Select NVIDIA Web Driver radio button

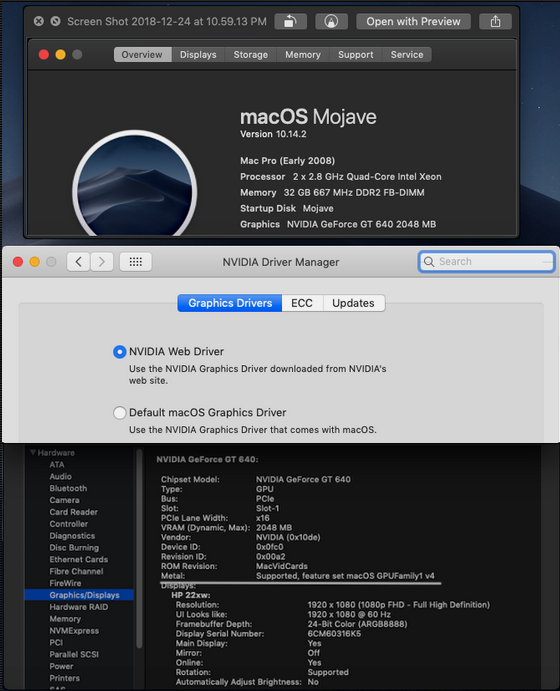click(119, 352)
